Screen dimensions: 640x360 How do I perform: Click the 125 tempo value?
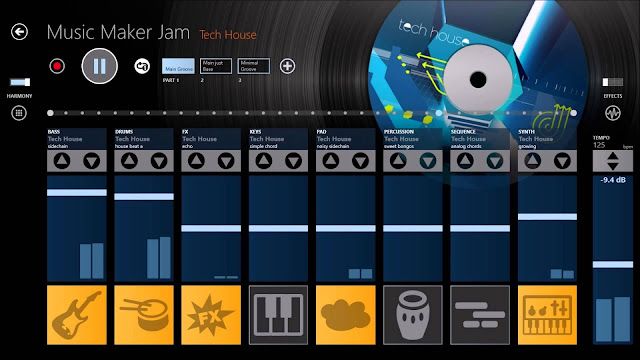[599, 145]
